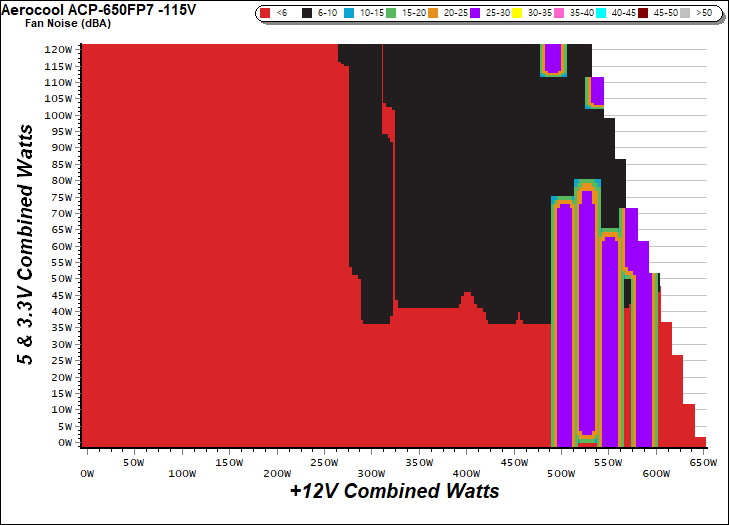Click the 650W label on the horizontal axis
The width and height of the screenshot is (729, 525).
[704, 462]
